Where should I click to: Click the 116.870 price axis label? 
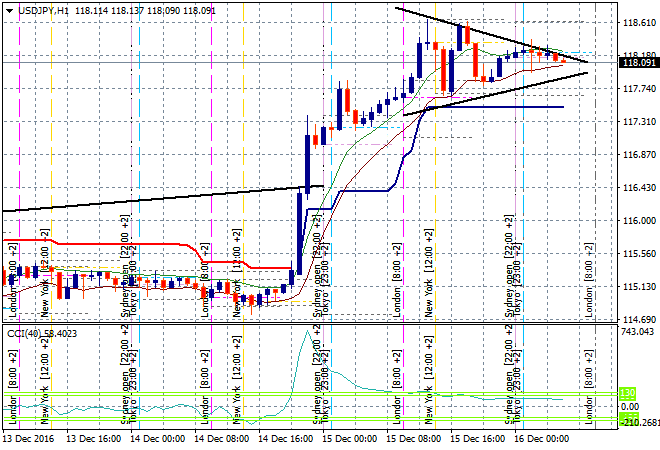[639, 154]
